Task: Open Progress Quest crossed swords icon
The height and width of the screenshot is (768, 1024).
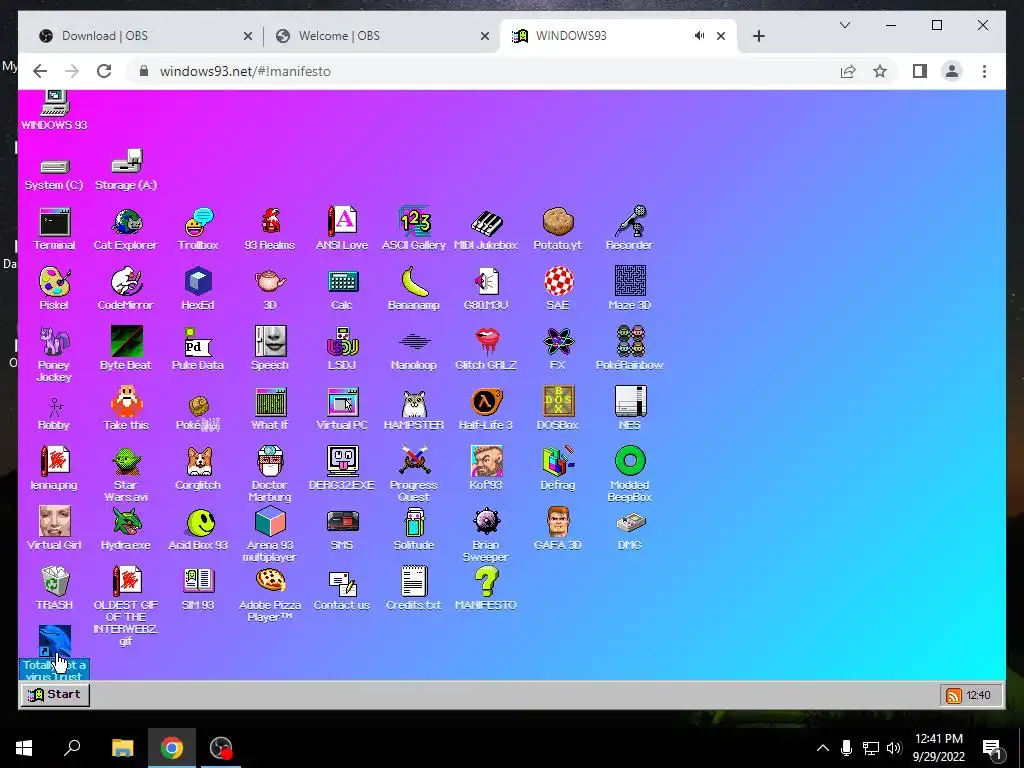Action: tap(413, 474)
